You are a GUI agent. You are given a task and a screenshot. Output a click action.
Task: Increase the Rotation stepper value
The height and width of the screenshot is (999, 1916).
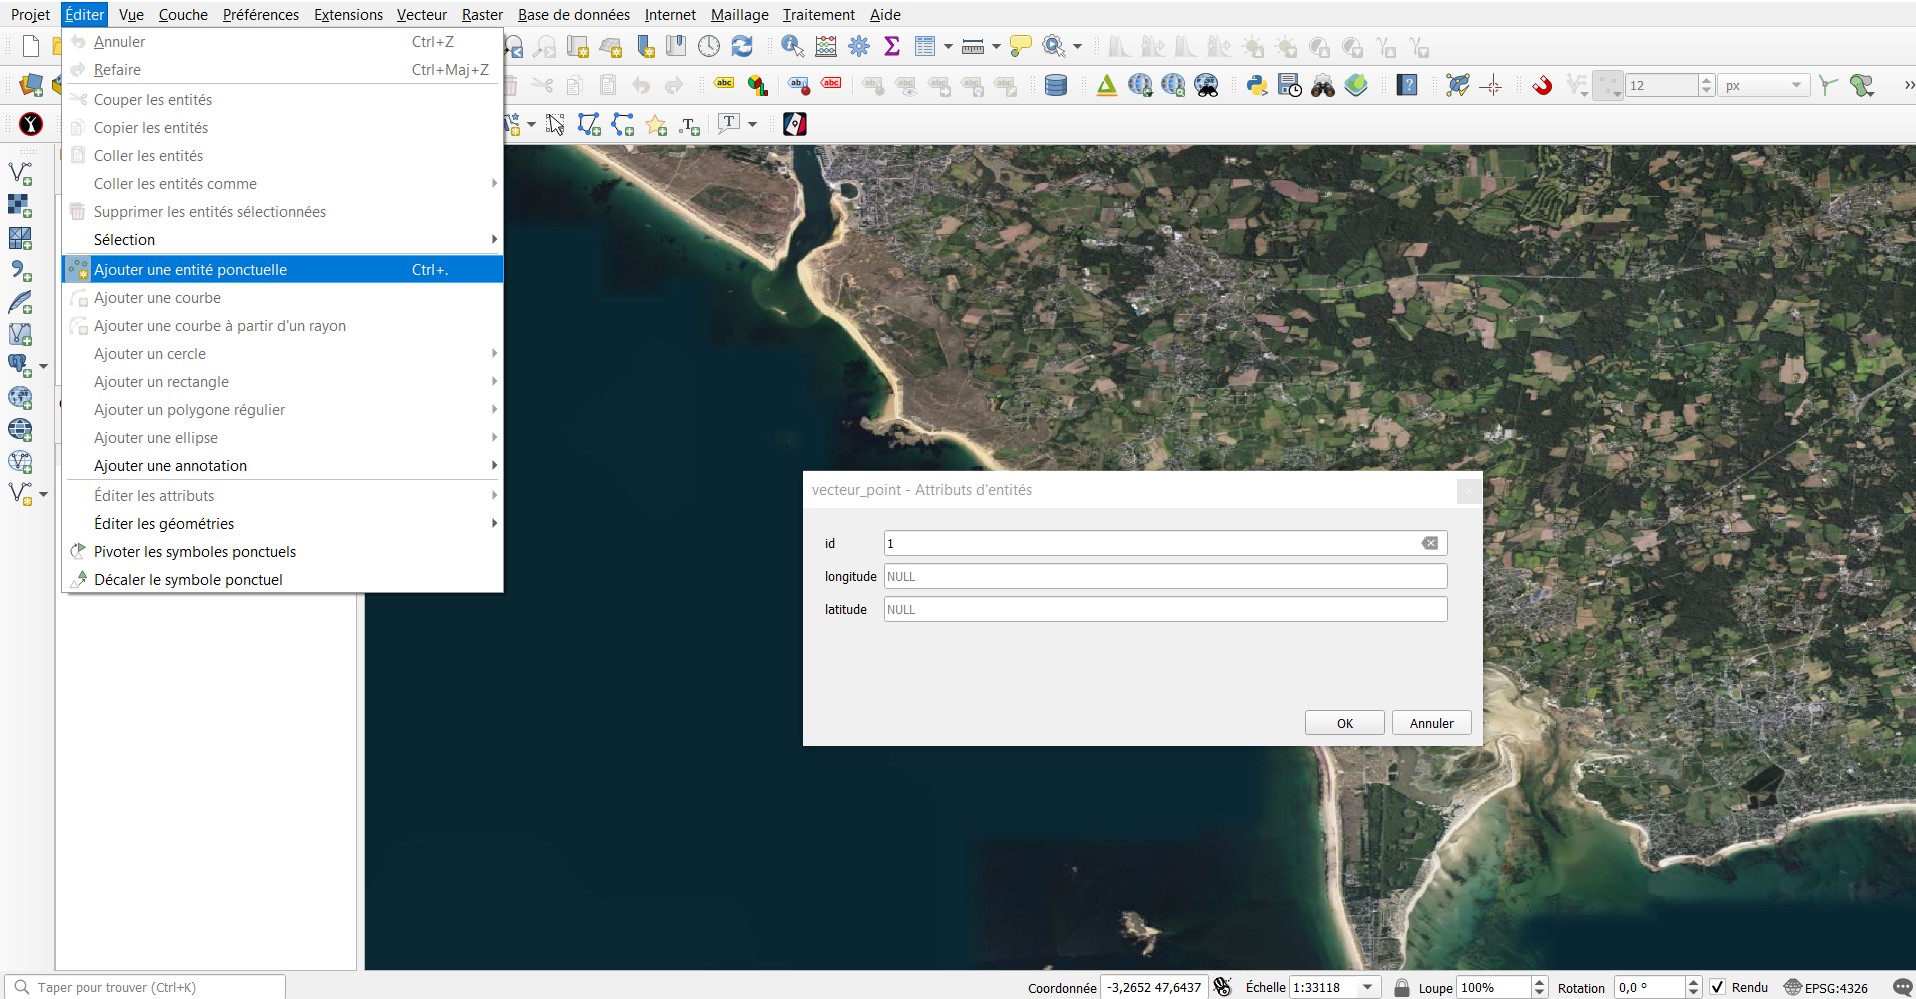1693,982
